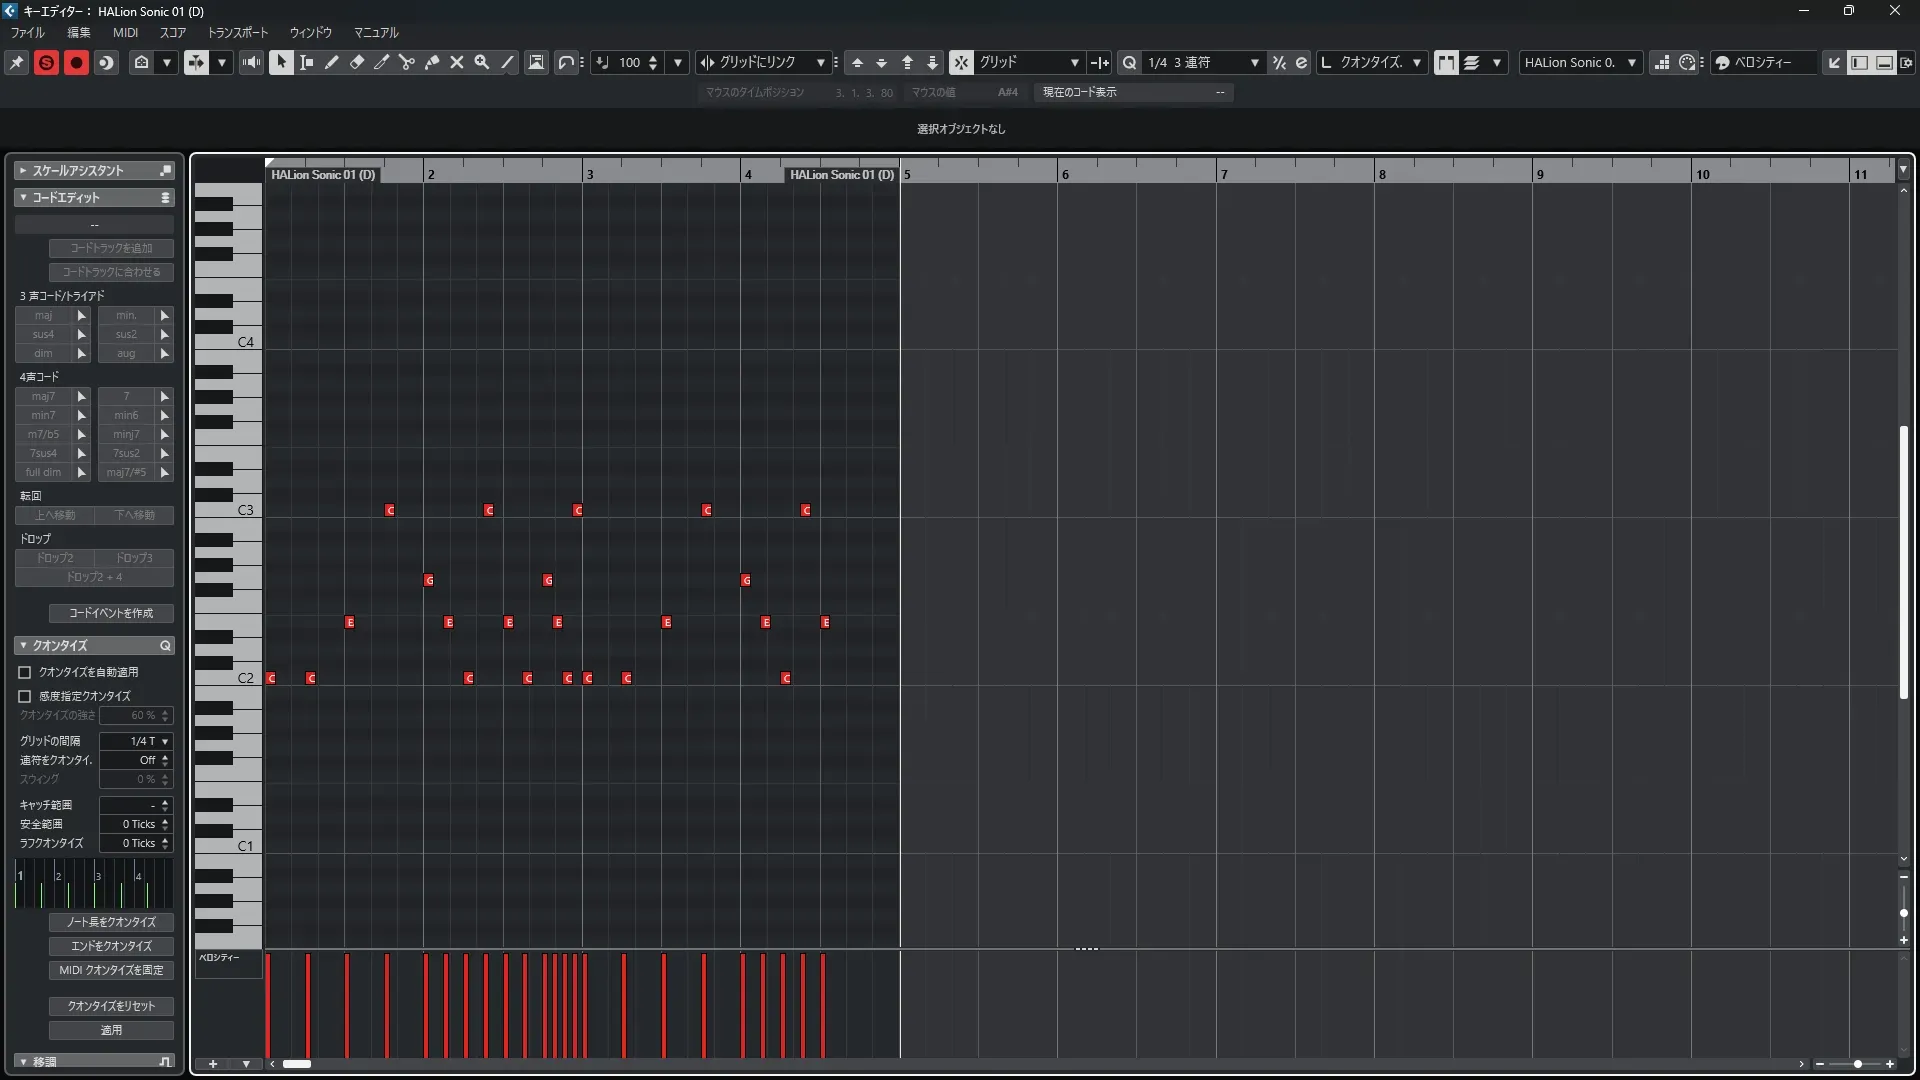
Task: Select the Zoom magnifier tool
Action: tap(482, 62)
